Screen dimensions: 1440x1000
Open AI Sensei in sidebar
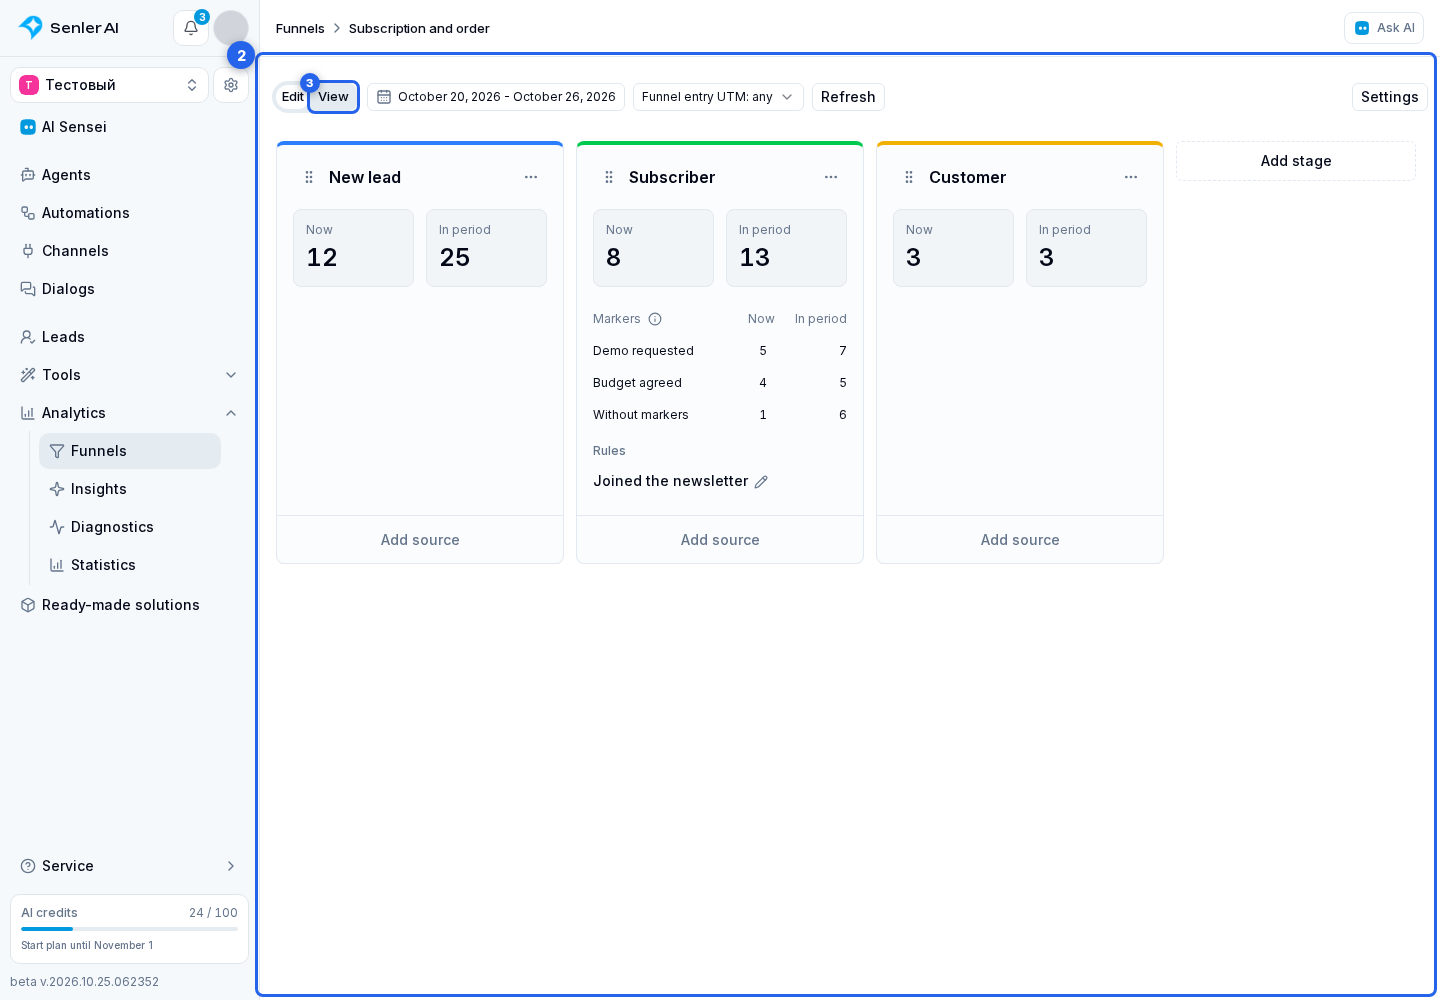pos(130,127)
